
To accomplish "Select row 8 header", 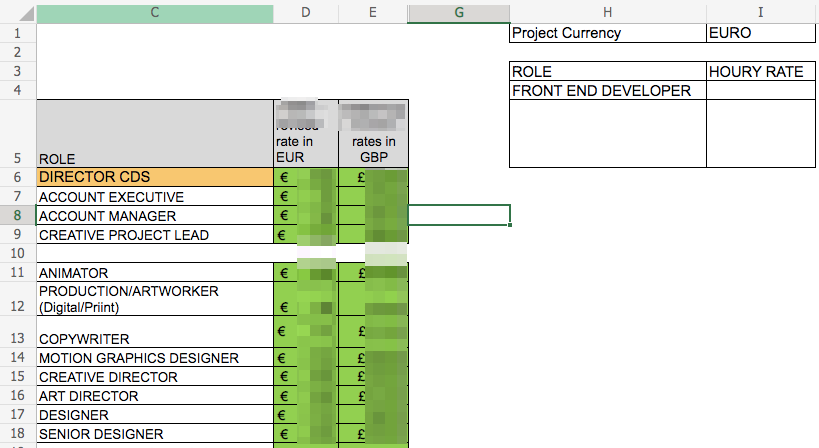I will coord(17,215).
